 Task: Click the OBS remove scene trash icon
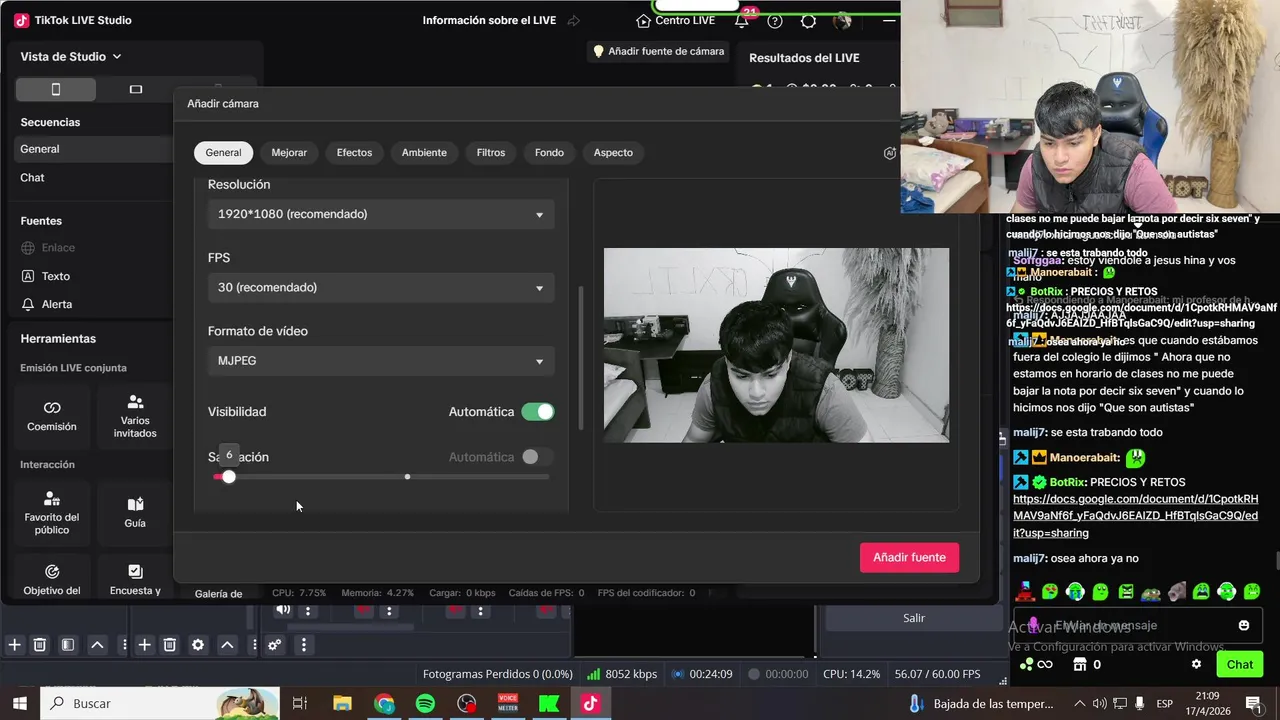click(40, 645)
